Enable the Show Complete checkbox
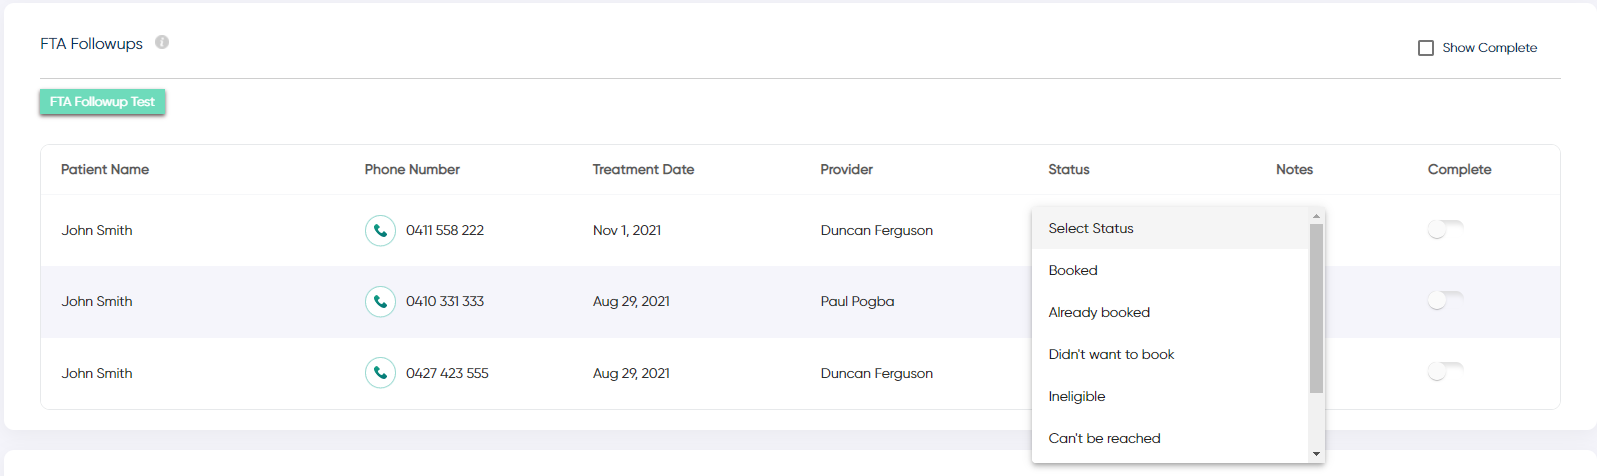 [1426, 48]
